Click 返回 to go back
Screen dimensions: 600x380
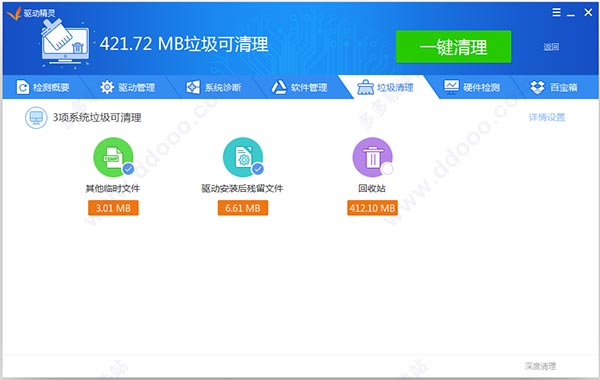551,47
